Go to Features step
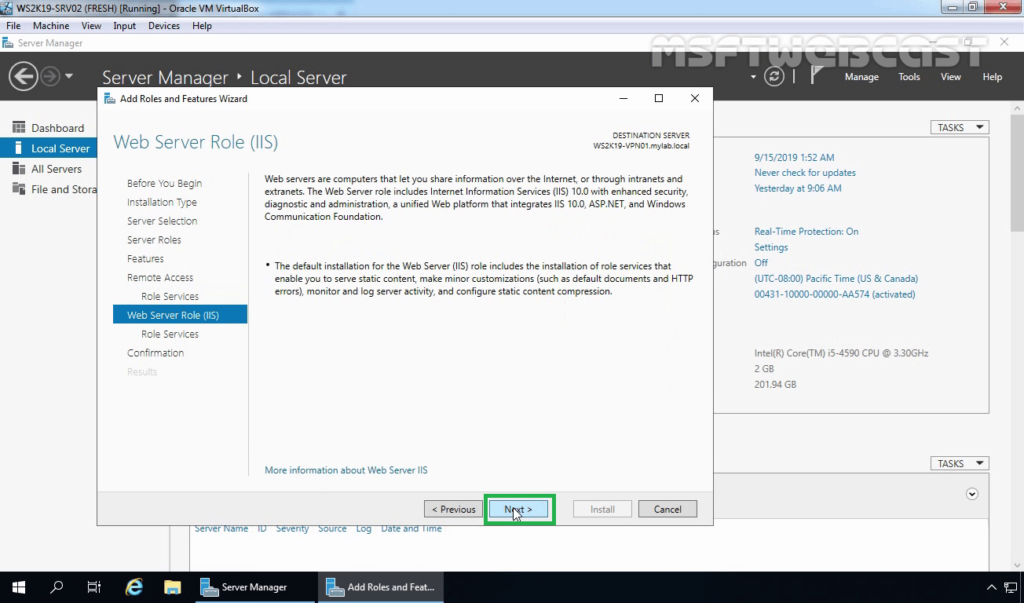Screen dimensions: 1024x603 click(145, 259)
